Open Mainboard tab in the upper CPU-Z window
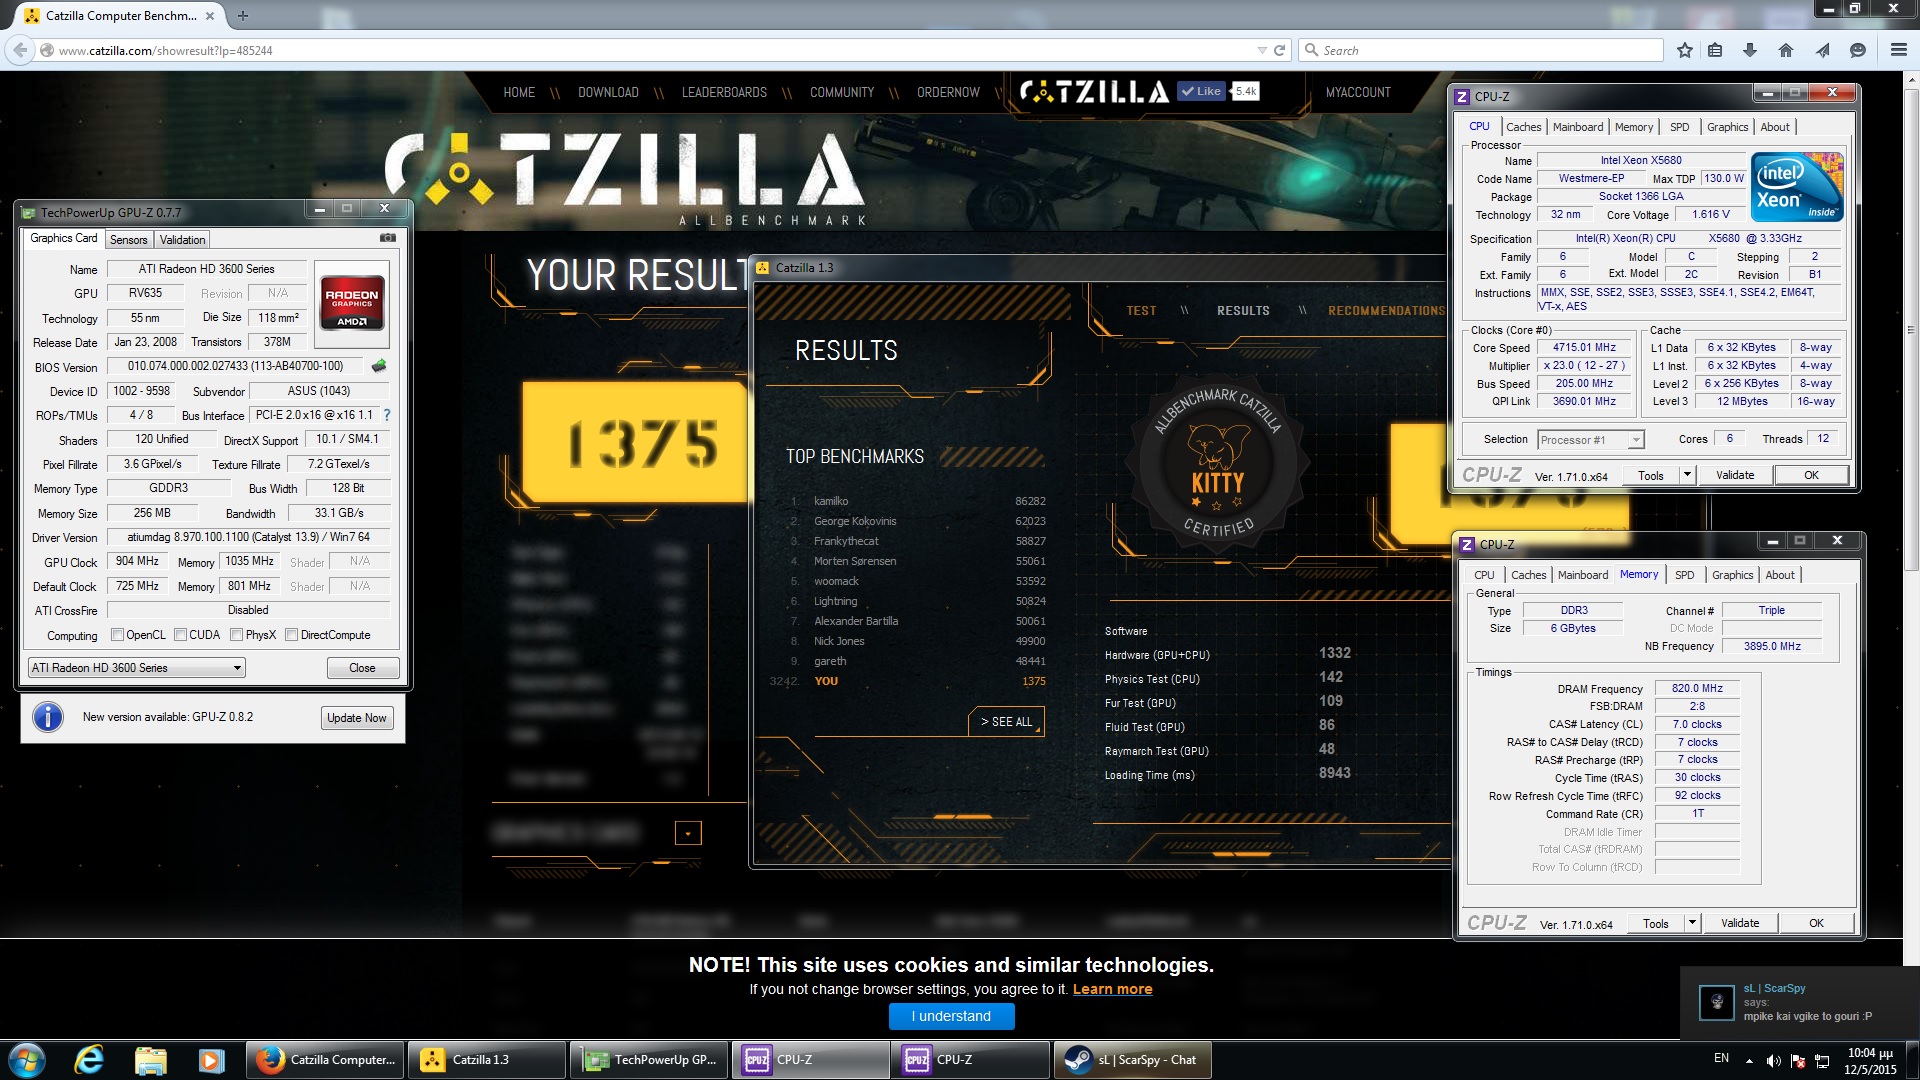 click(x=1578, y=127)
